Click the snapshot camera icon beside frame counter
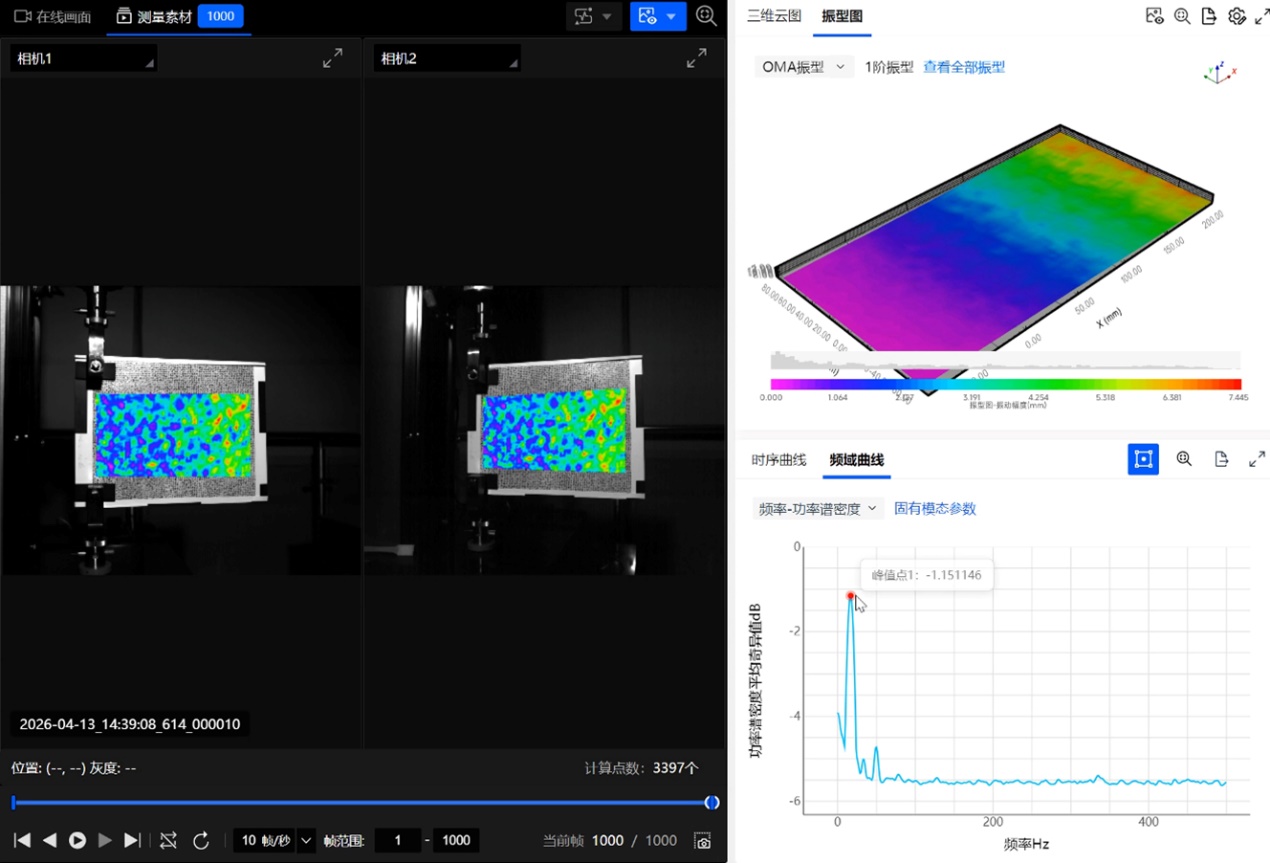 coord(703,841)
